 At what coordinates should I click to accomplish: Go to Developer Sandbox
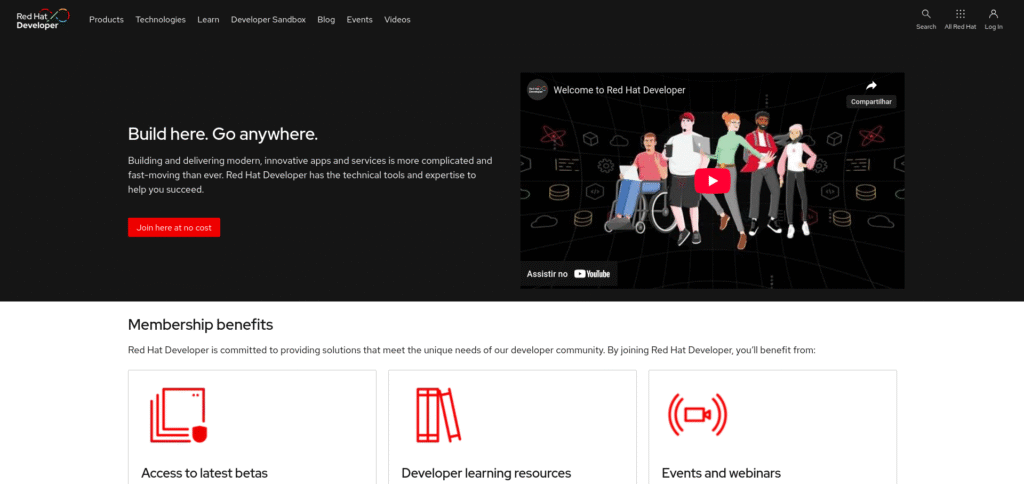coord(268,20)
